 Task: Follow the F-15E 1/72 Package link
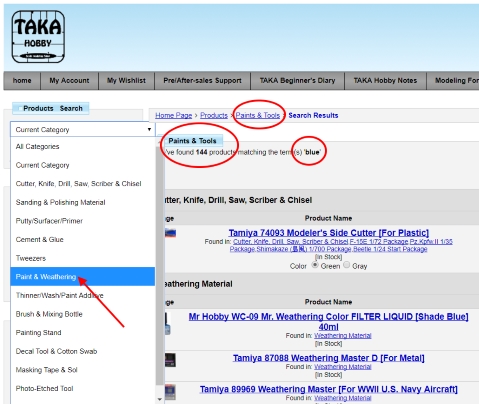pyautogui.click(x=379, y=241)
